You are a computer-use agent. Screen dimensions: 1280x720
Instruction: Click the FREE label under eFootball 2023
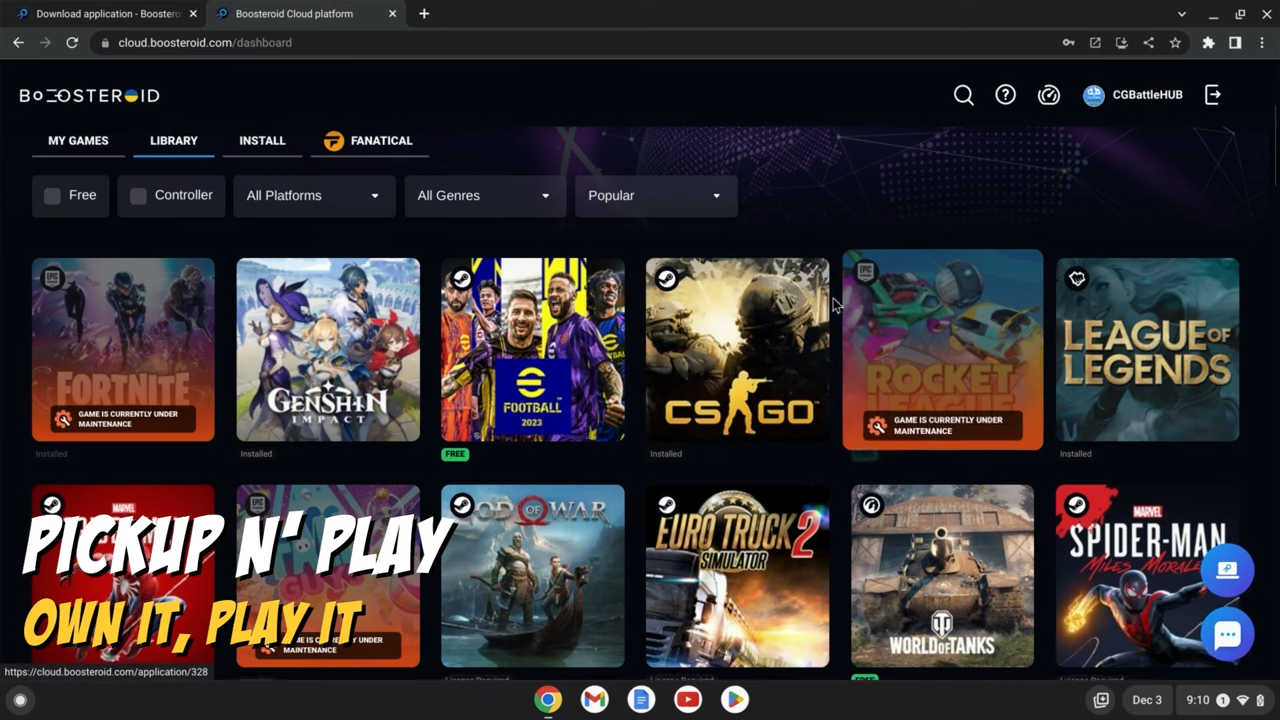(455, 454)
